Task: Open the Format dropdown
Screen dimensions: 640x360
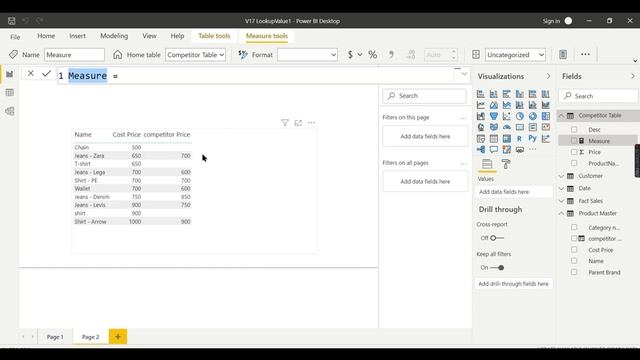Action: (307, 55)
